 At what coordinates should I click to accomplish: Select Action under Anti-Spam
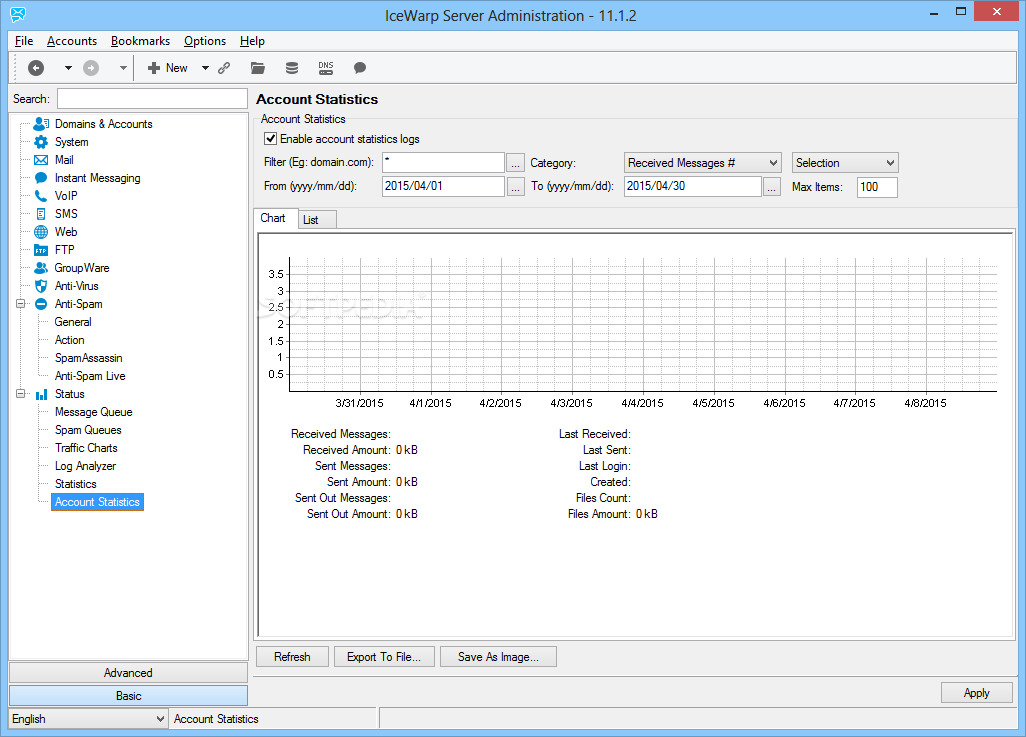[x=70, y=340]
